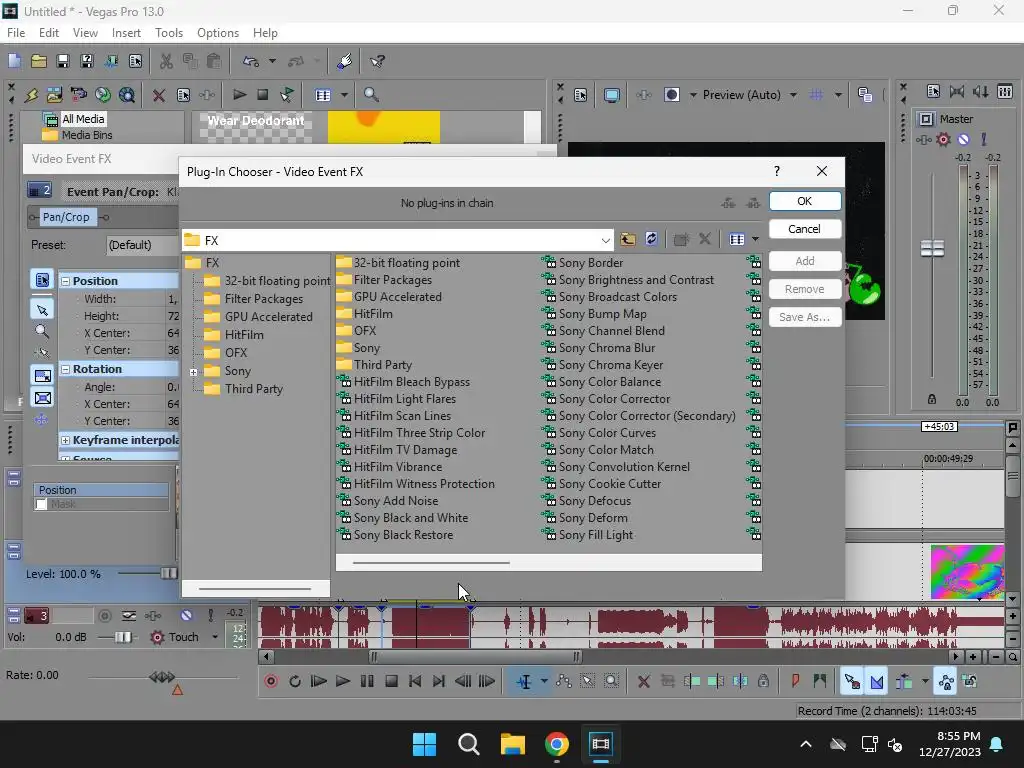The height and width of the screenshot is (768, 1024).
Task: Click the Master bus FX gear icon
Action: [943, 139]
